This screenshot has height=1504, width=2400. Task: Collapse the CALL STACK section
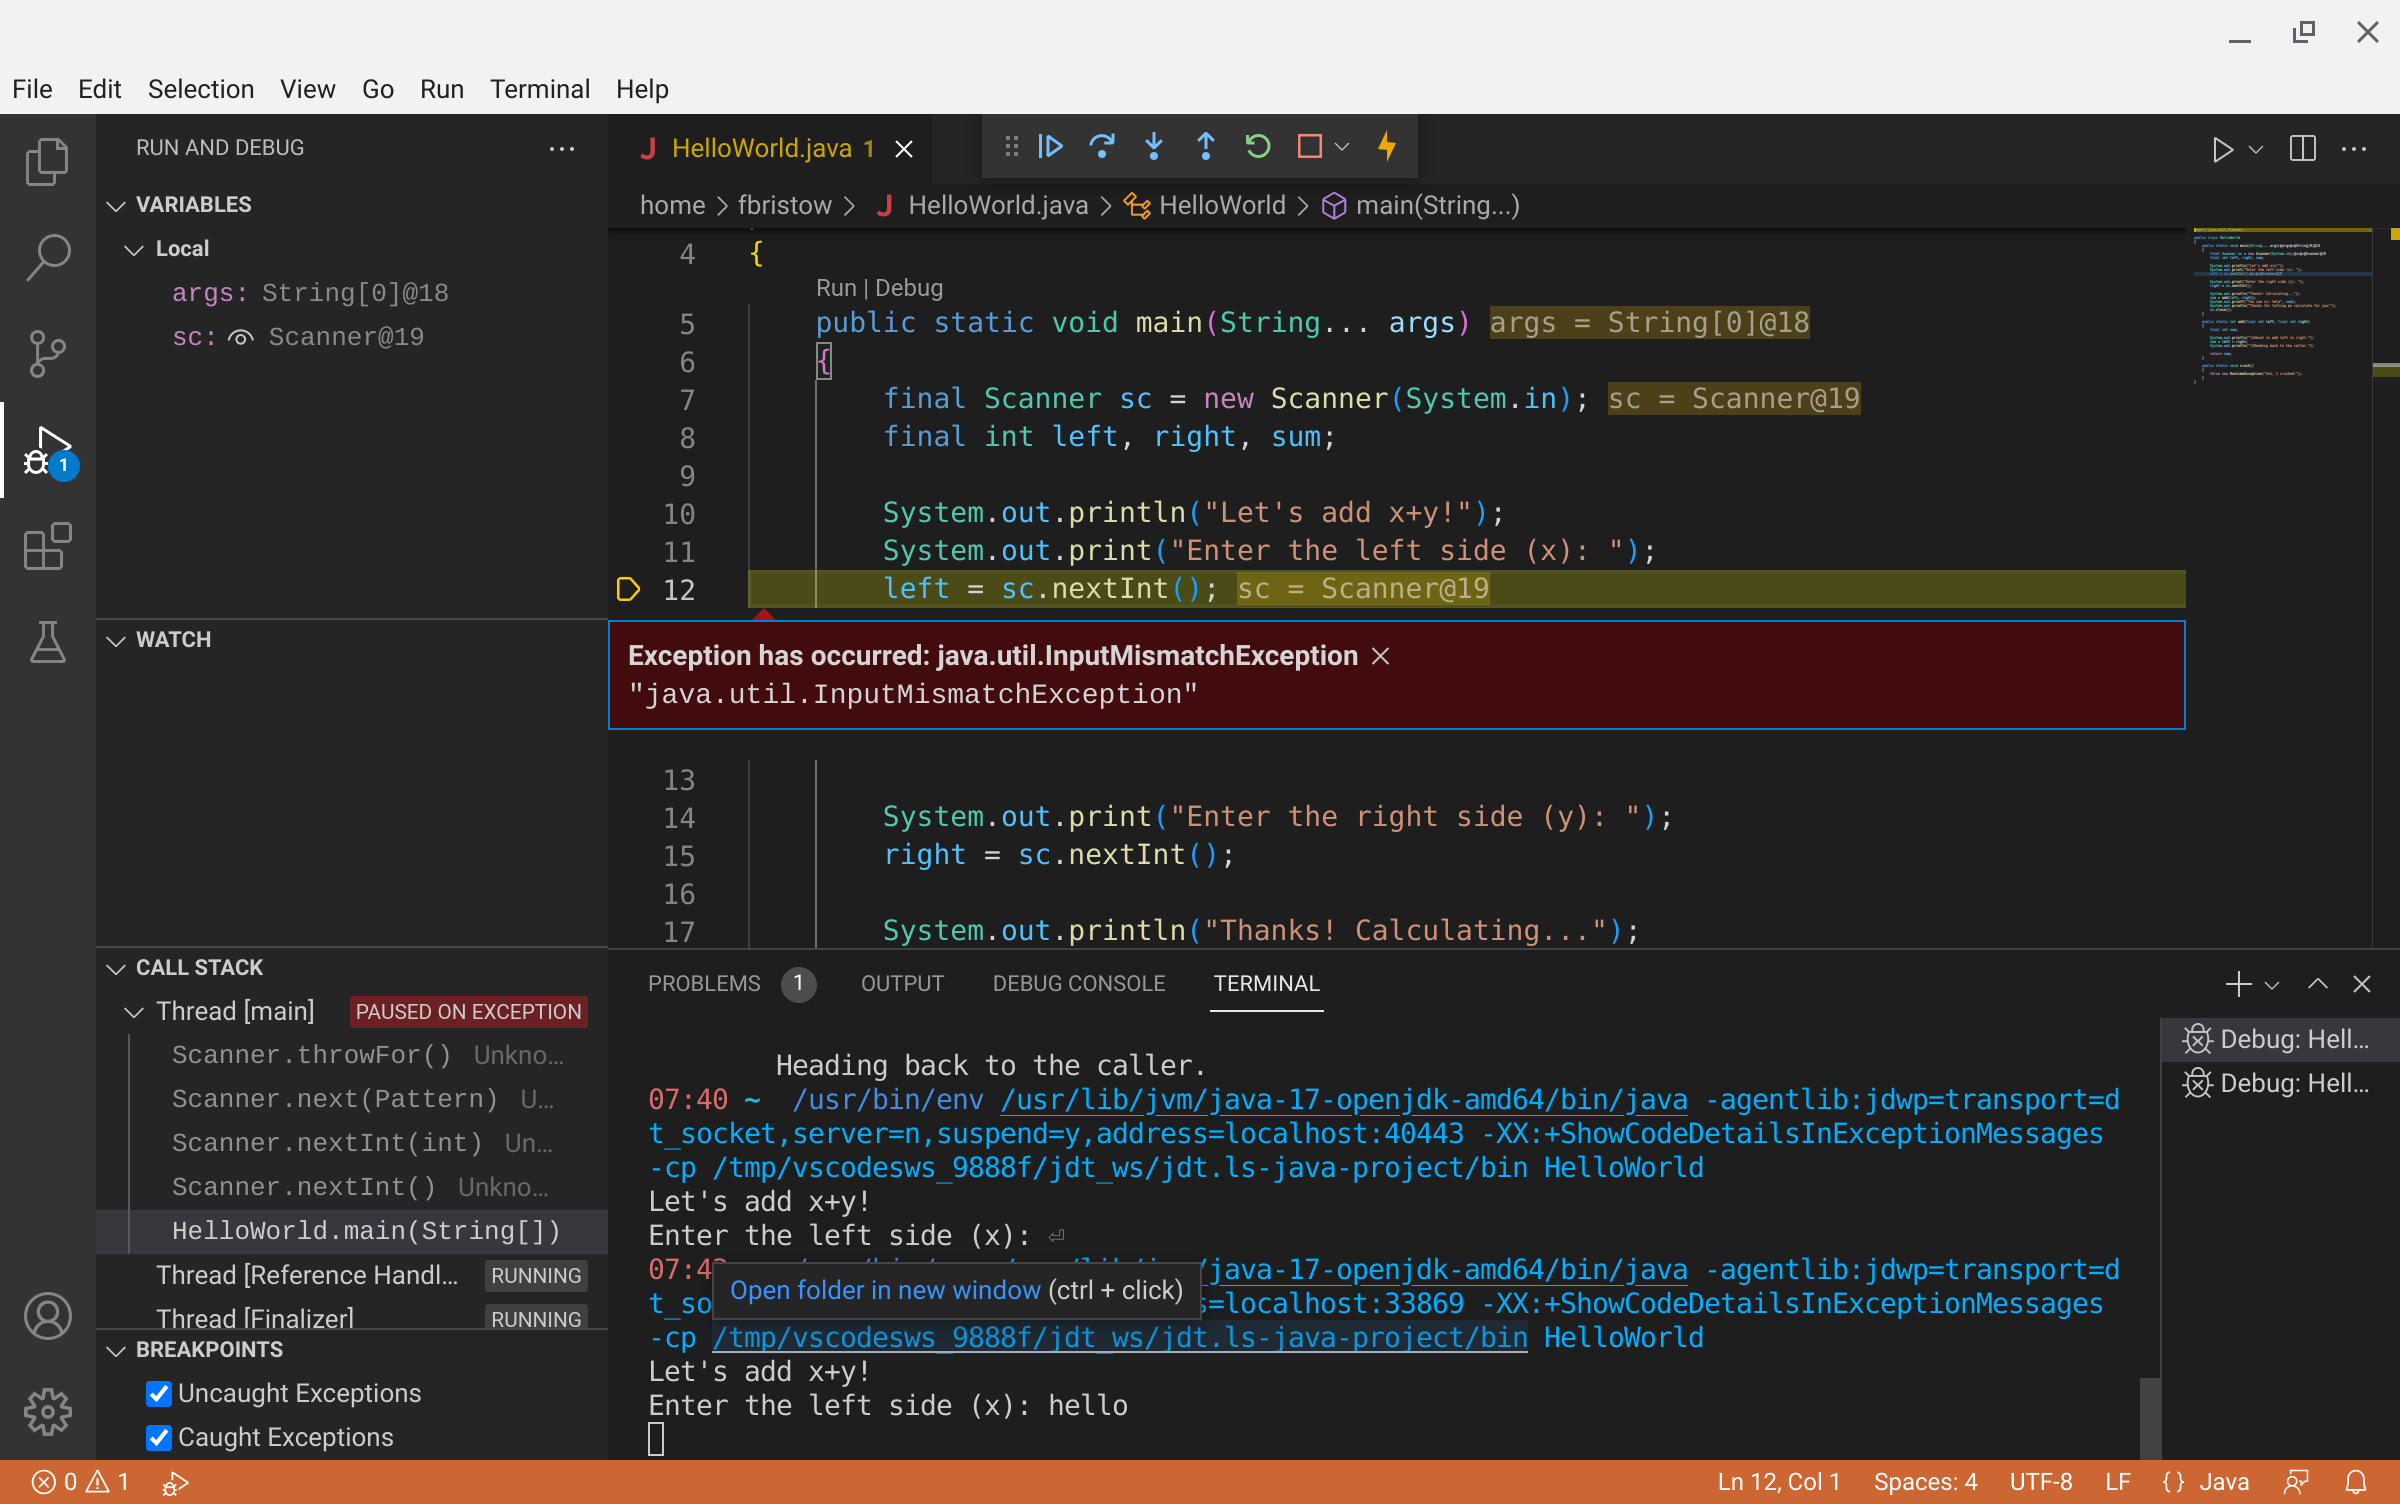click(x=116, y=968)
